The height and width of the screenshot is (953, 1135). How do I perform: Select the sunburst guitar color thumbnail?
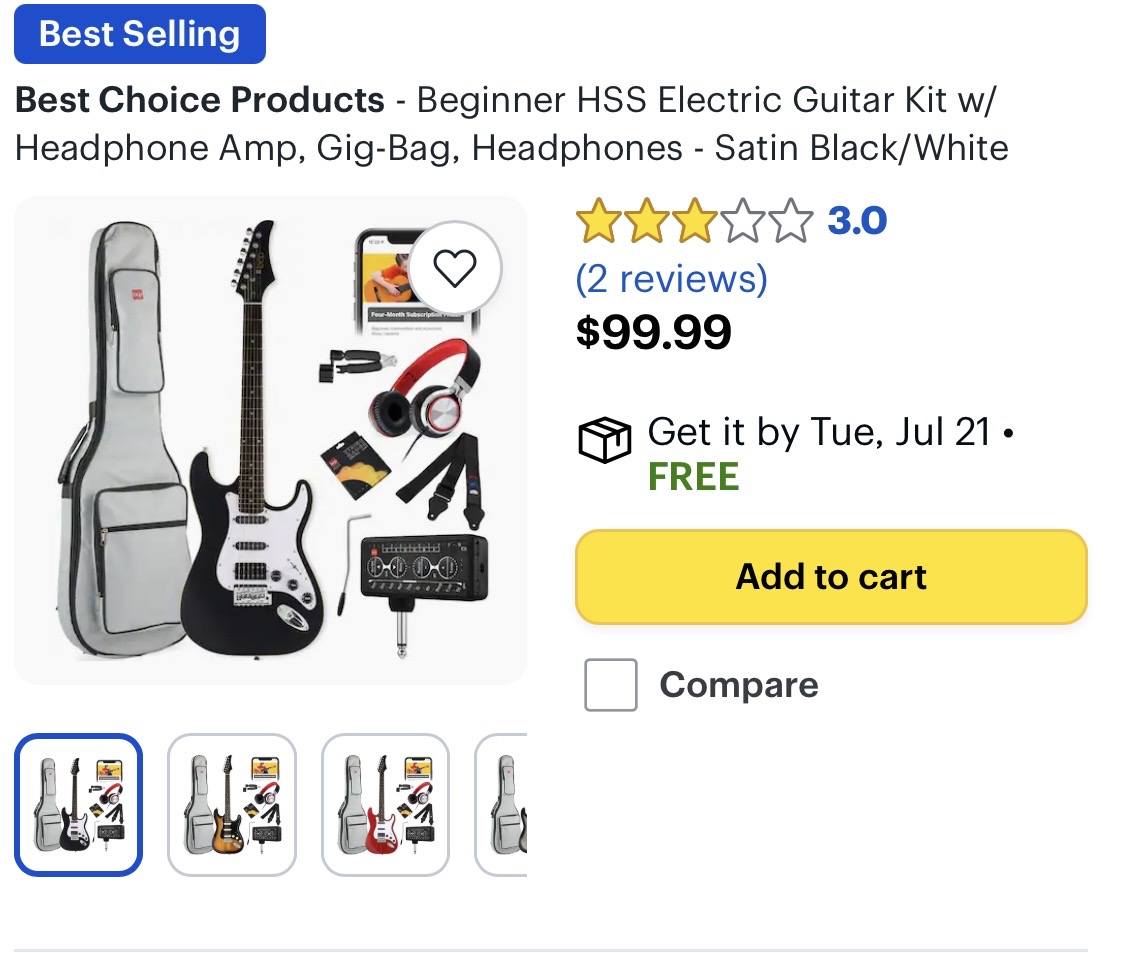pos(232,805)
